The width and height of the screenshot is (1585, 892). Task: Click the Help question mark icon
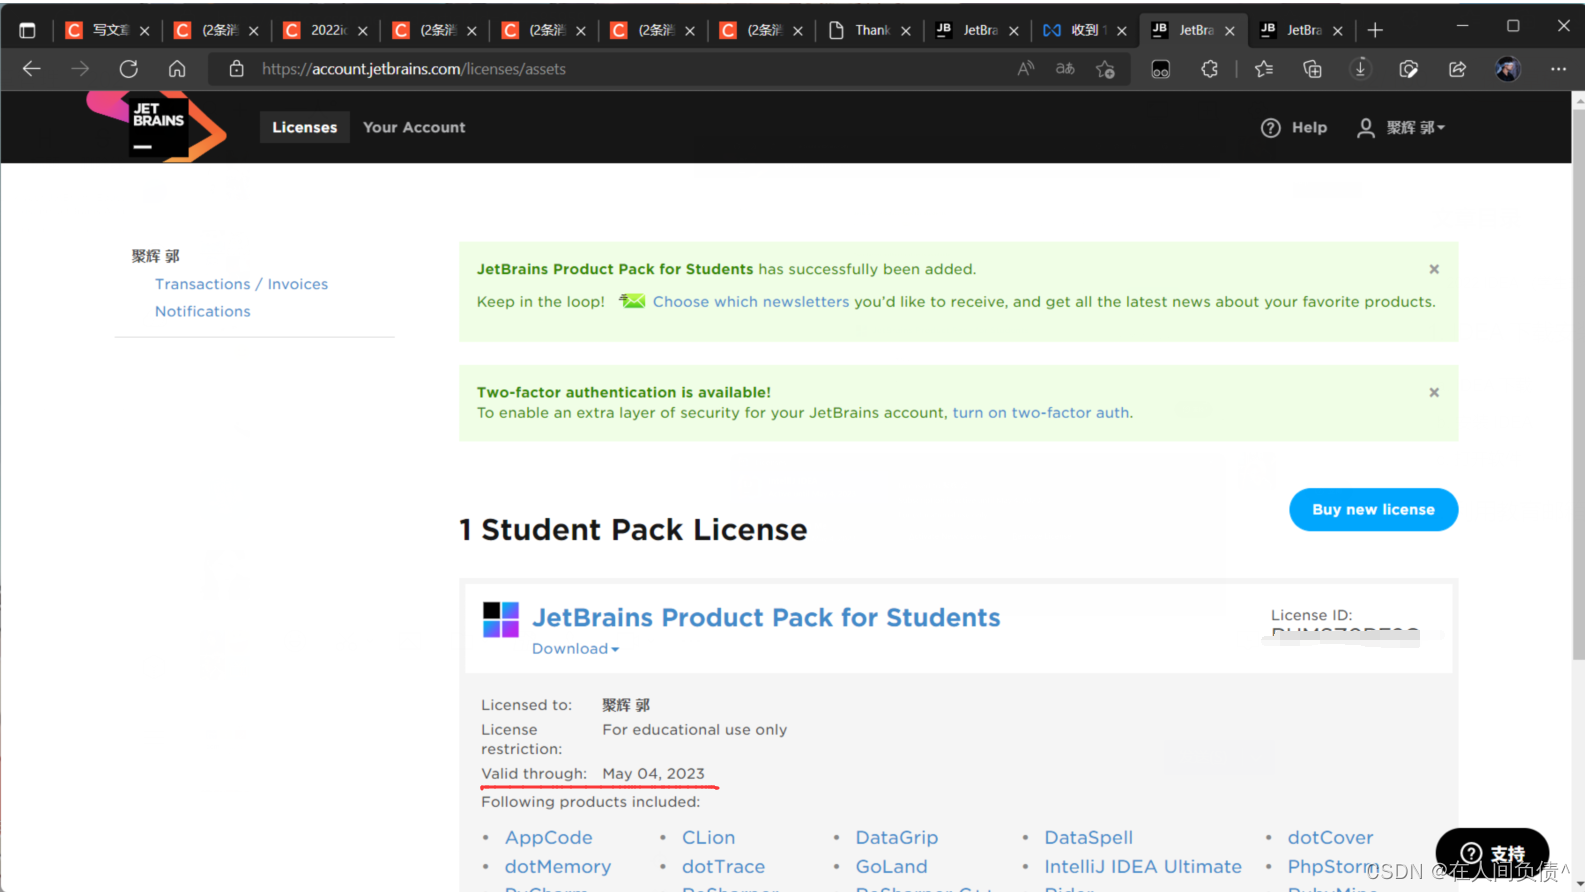[x=1270, y=128]
